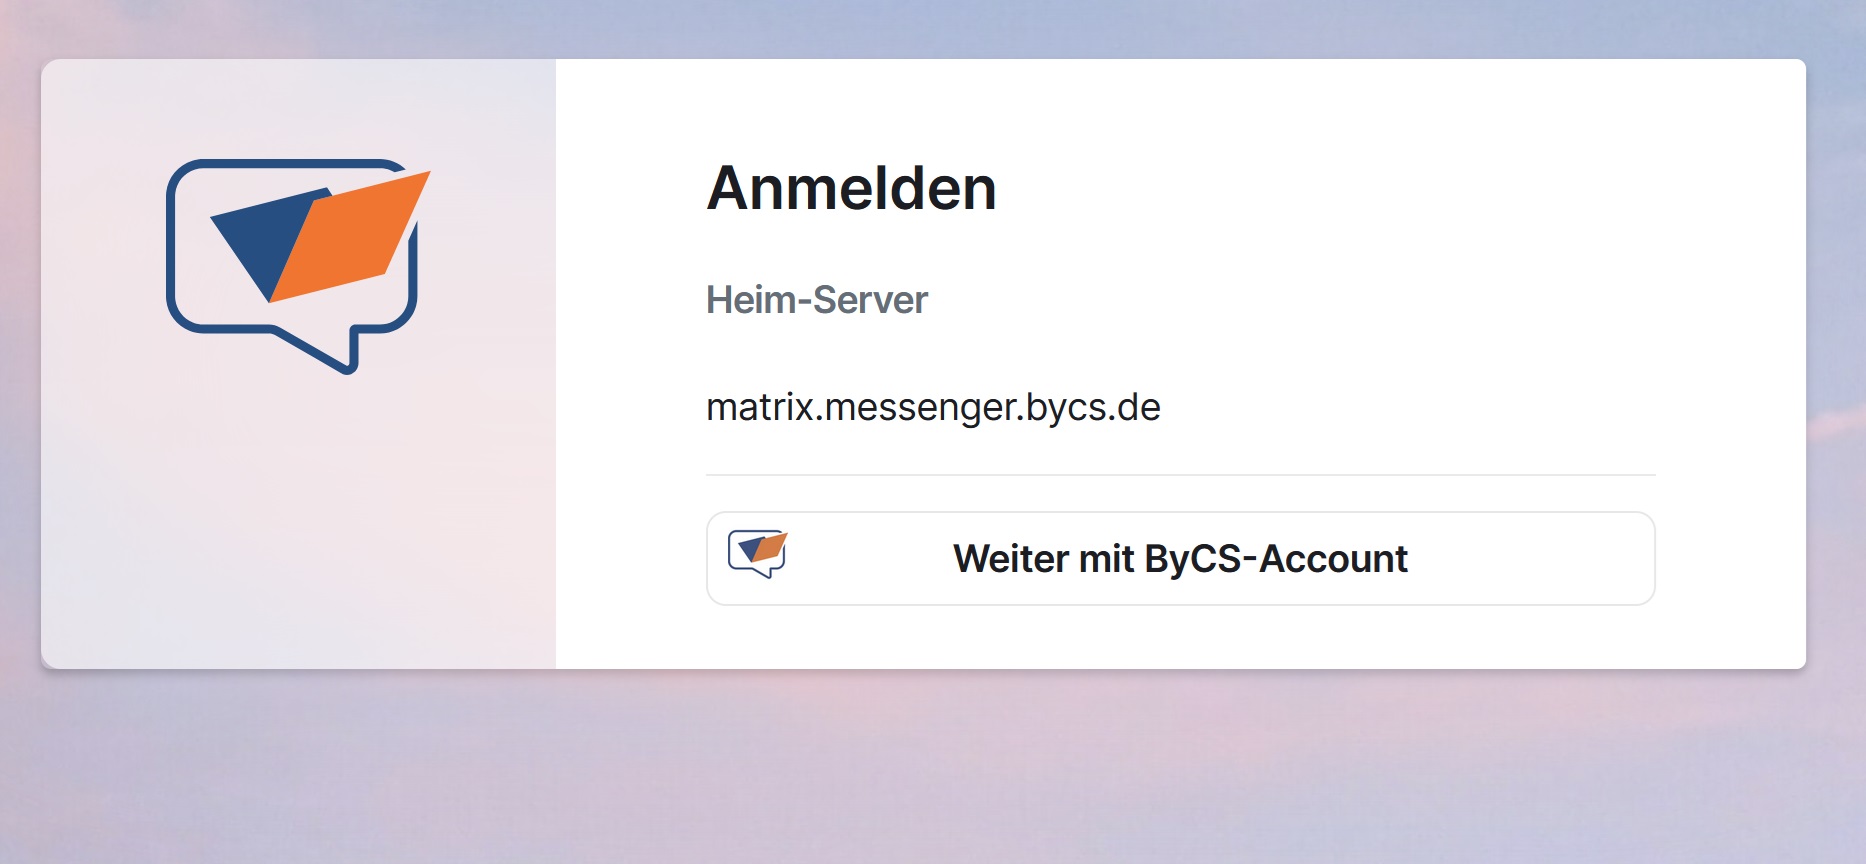The image size is (1866, 864).
Task: Click the bycs.de ending of the server address
Action: click(x=1093, y=408)
